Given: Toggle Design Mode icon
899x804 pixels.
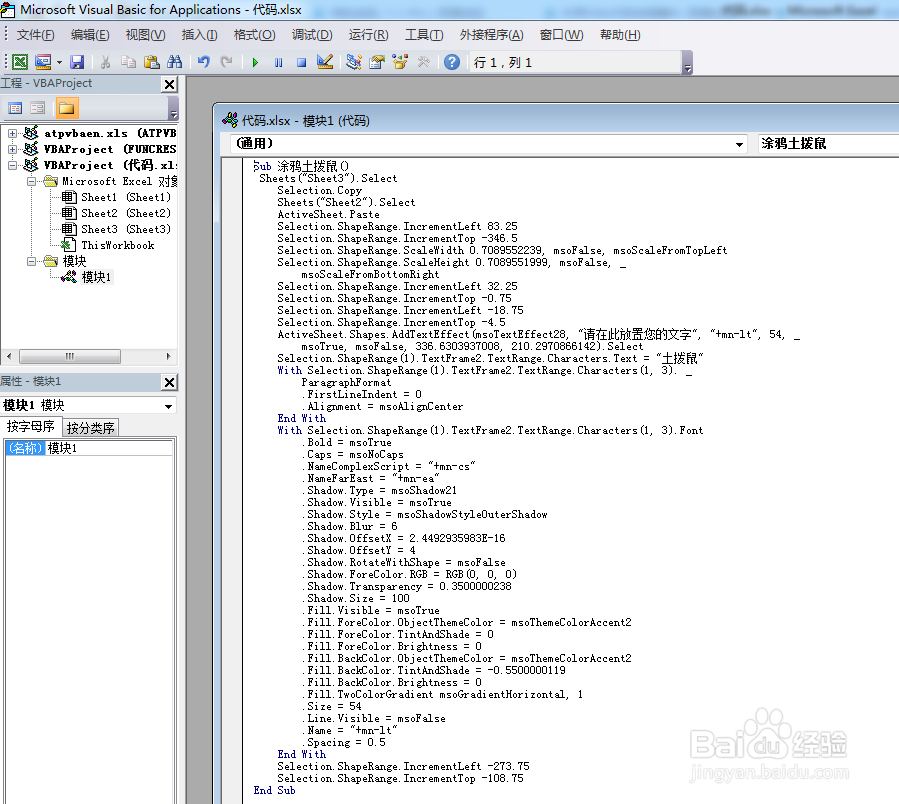Looking at the screenshot, I should 325,62.
